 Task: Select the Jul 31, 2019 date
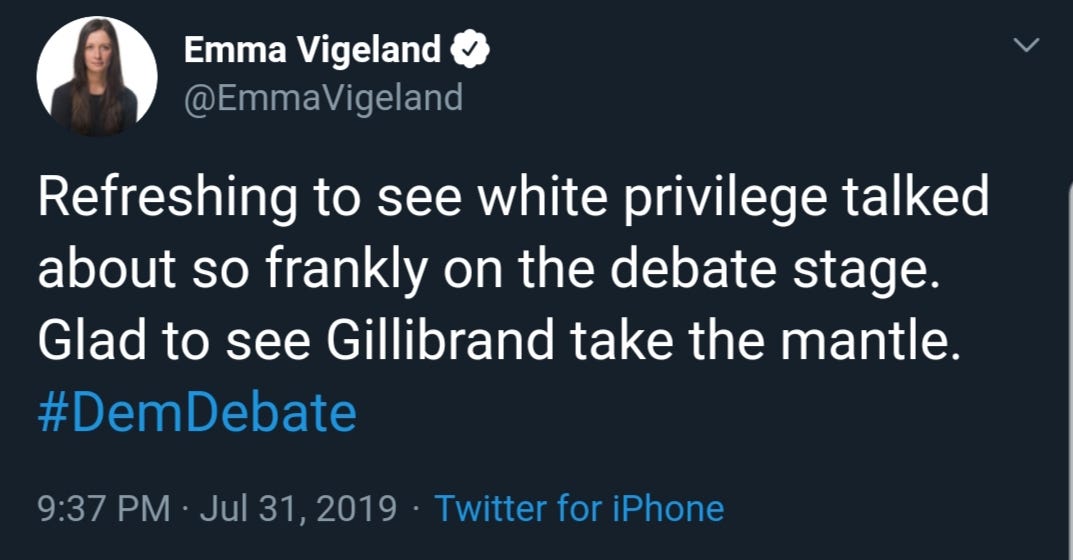point(299,508)
